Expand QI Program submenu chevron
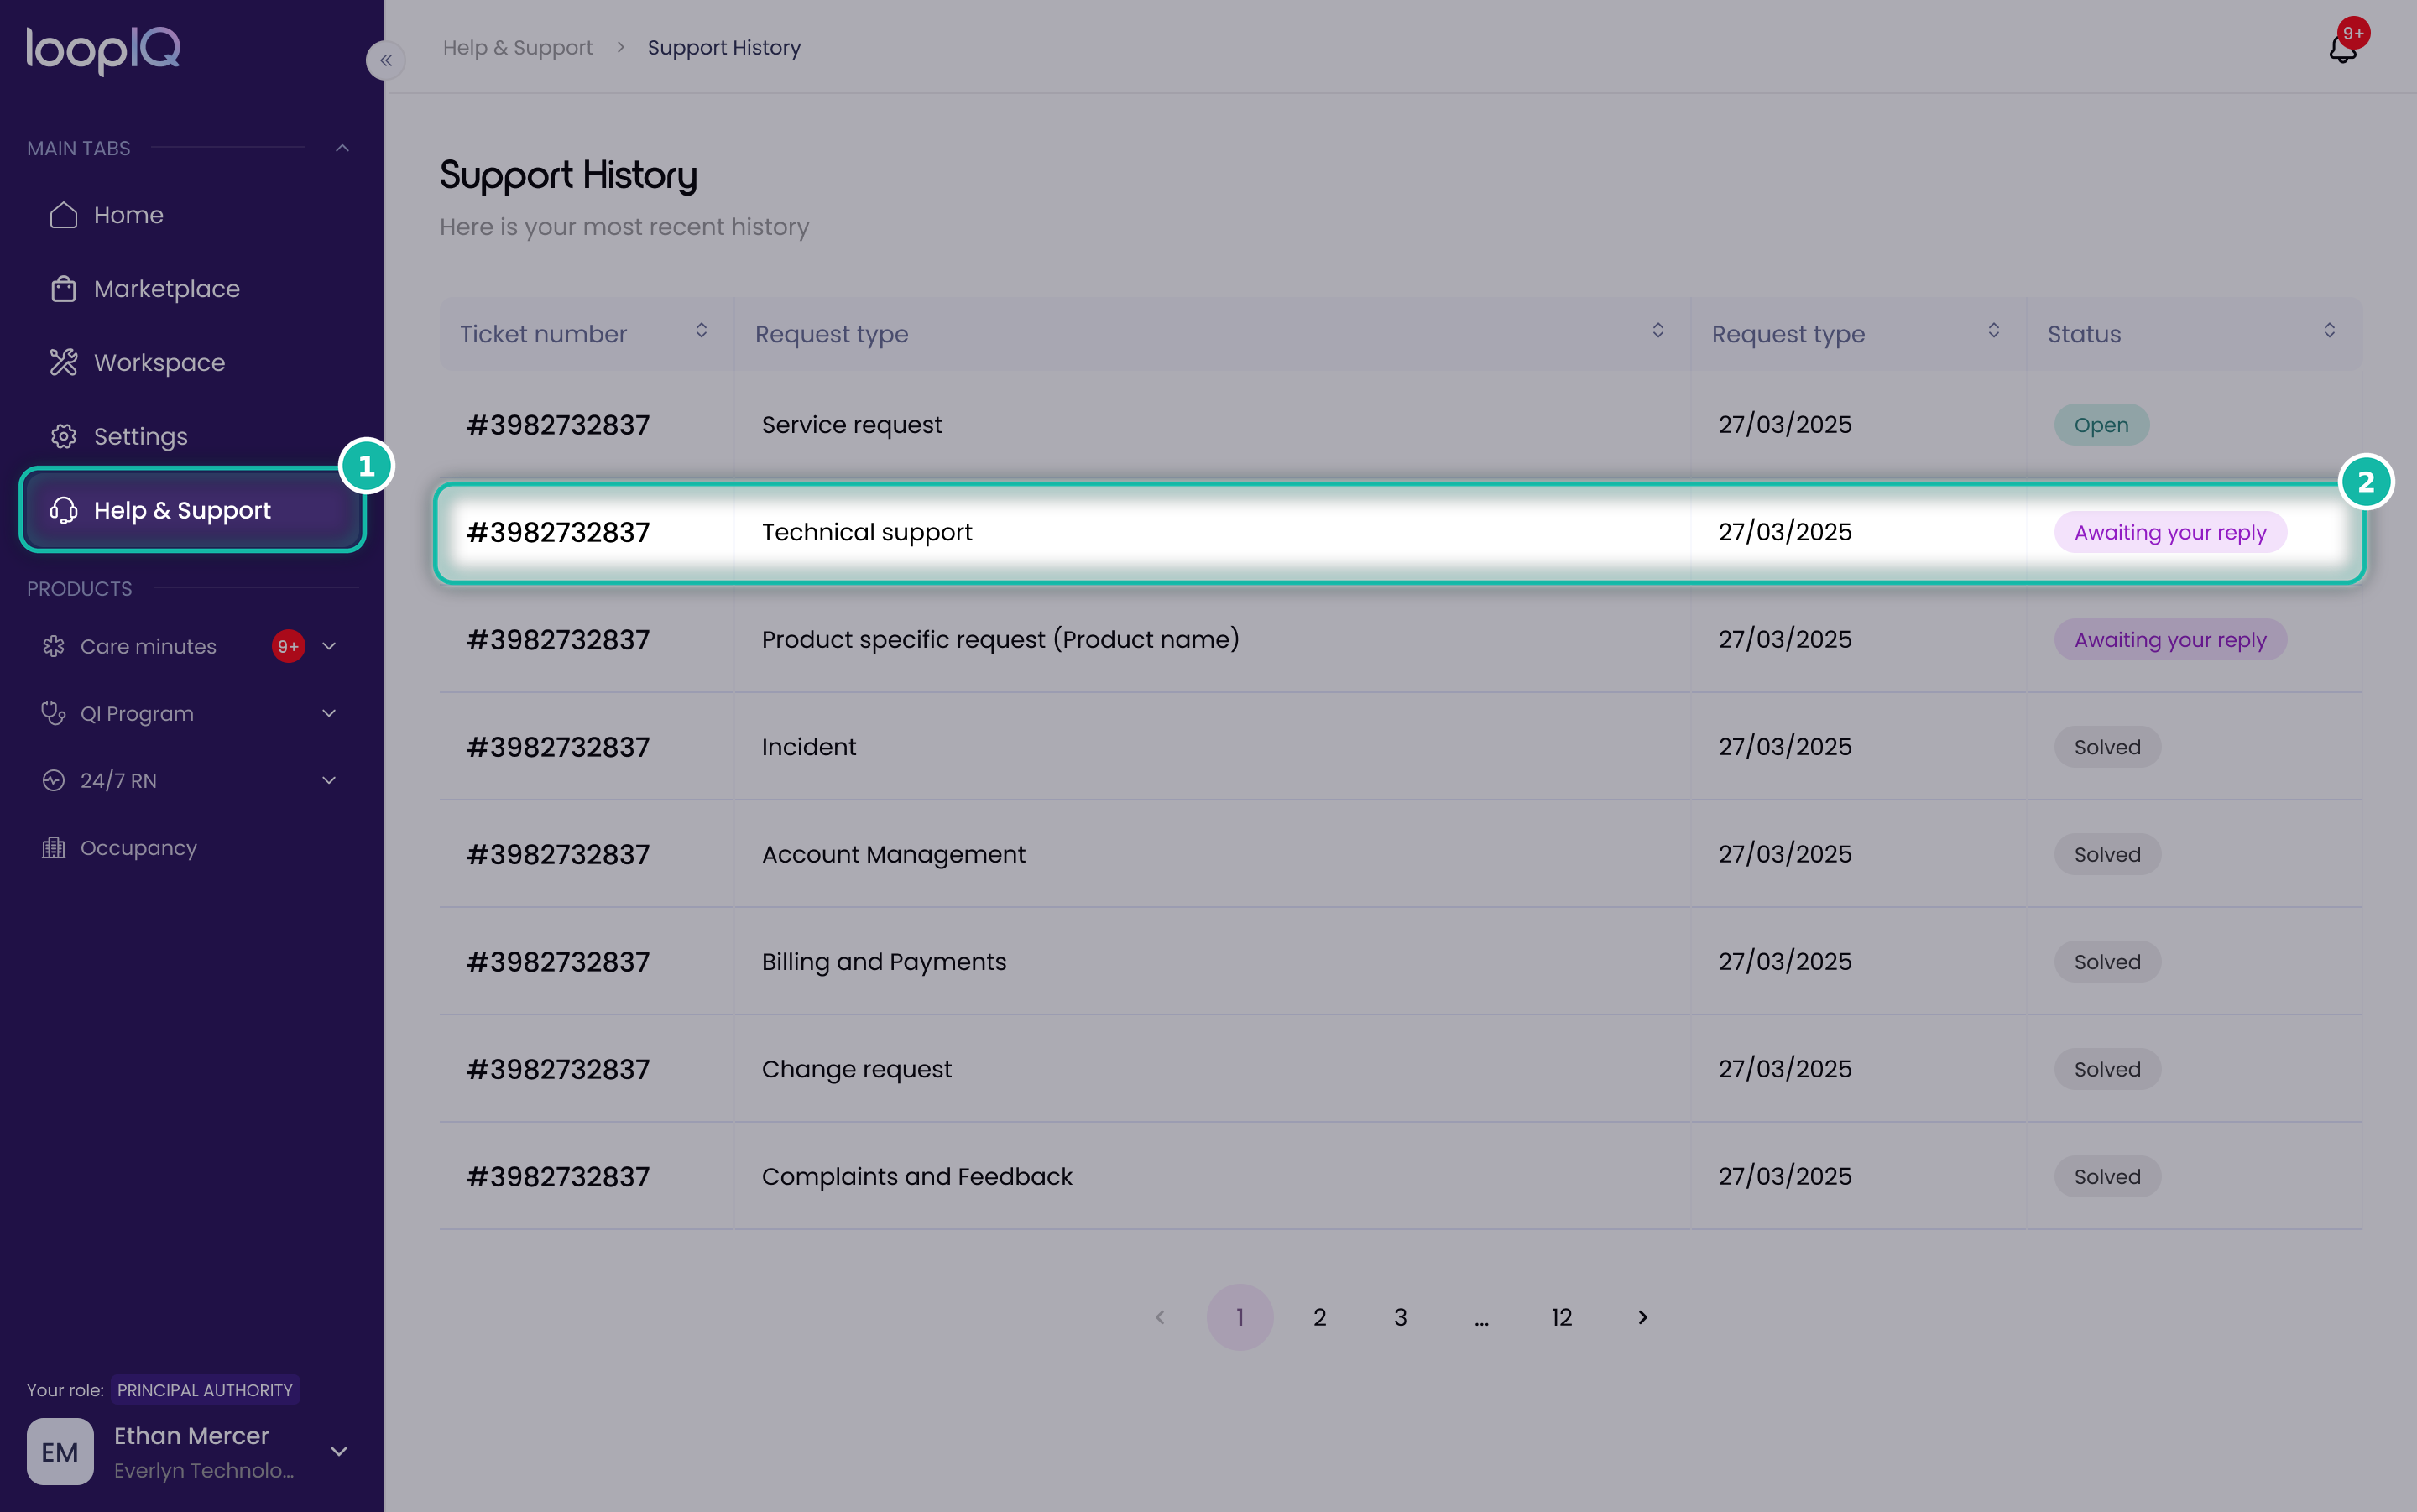The width and height of the screenshot is (2417, 1512). [x=329, y=714]
